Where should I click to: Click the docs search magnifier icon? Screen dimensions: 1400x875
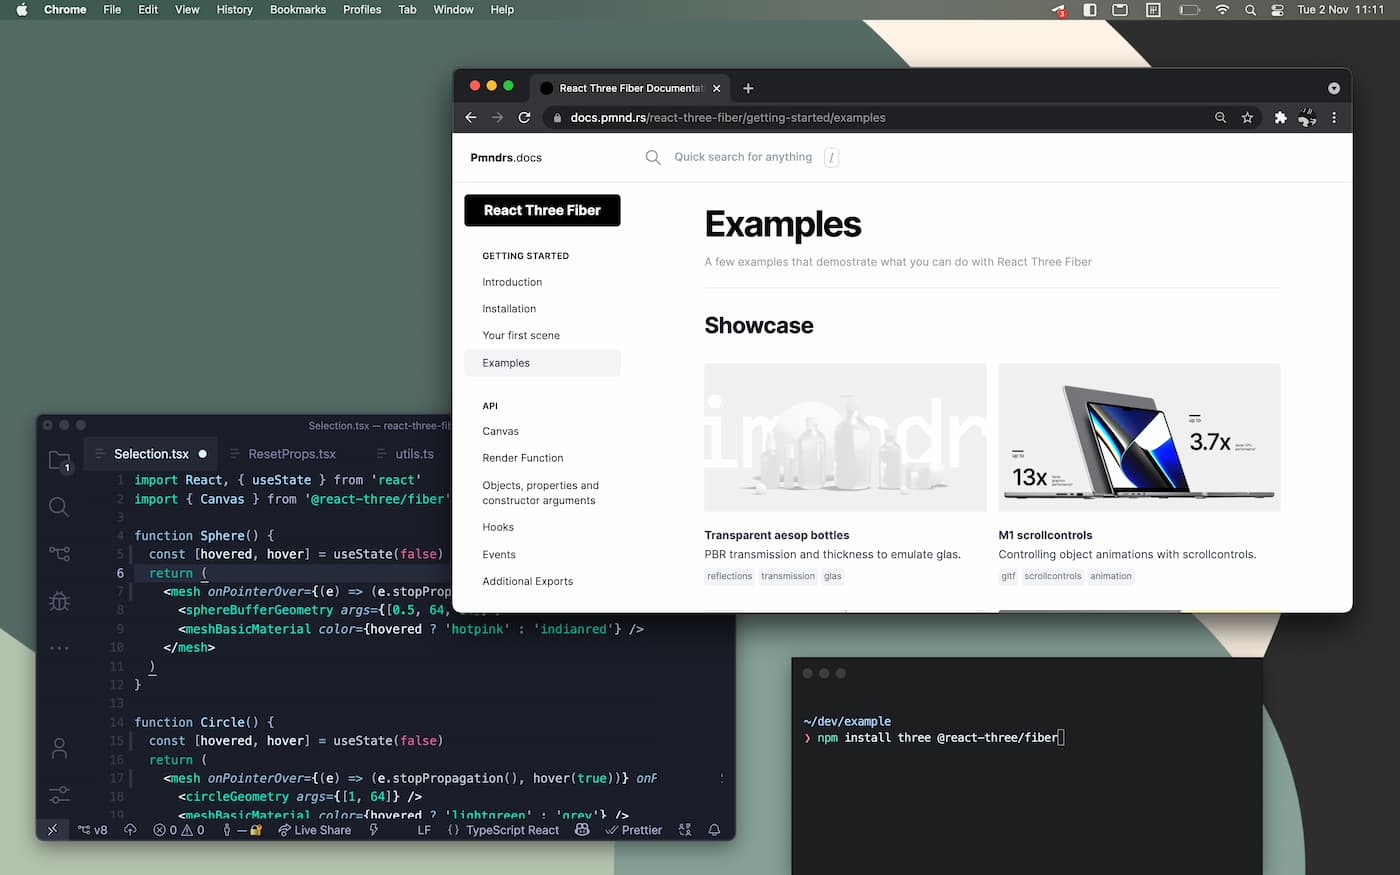tap(653, 157)
